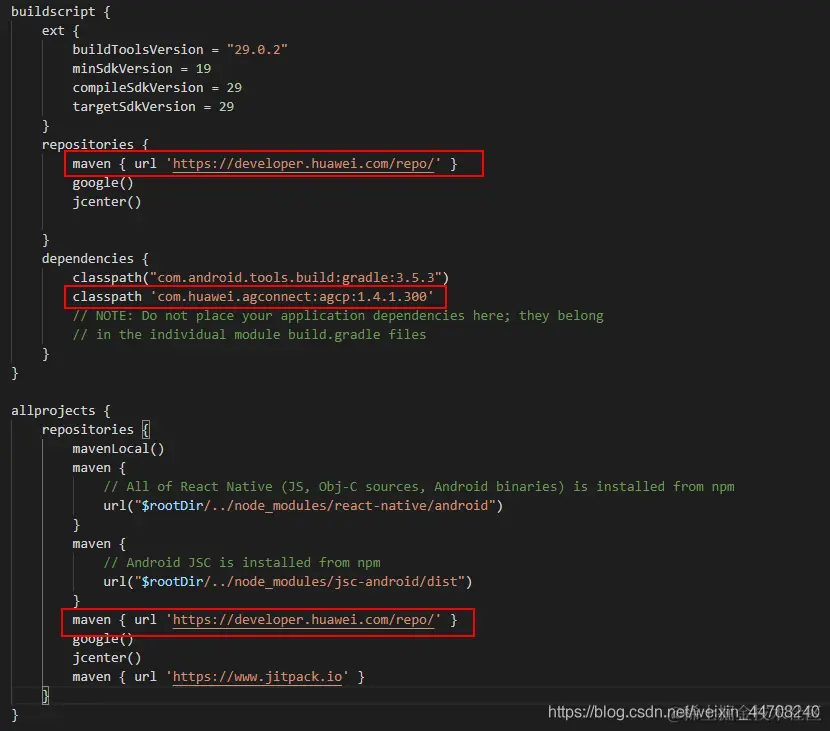This screenshot has width=830, height=731.
Task: Click jcenter() in the buildscript repositories
Action: pos(107,202)
